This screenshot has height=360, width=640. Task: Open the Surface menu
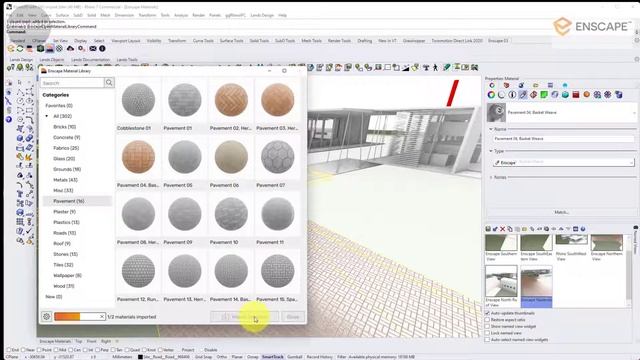pos(62,15)
